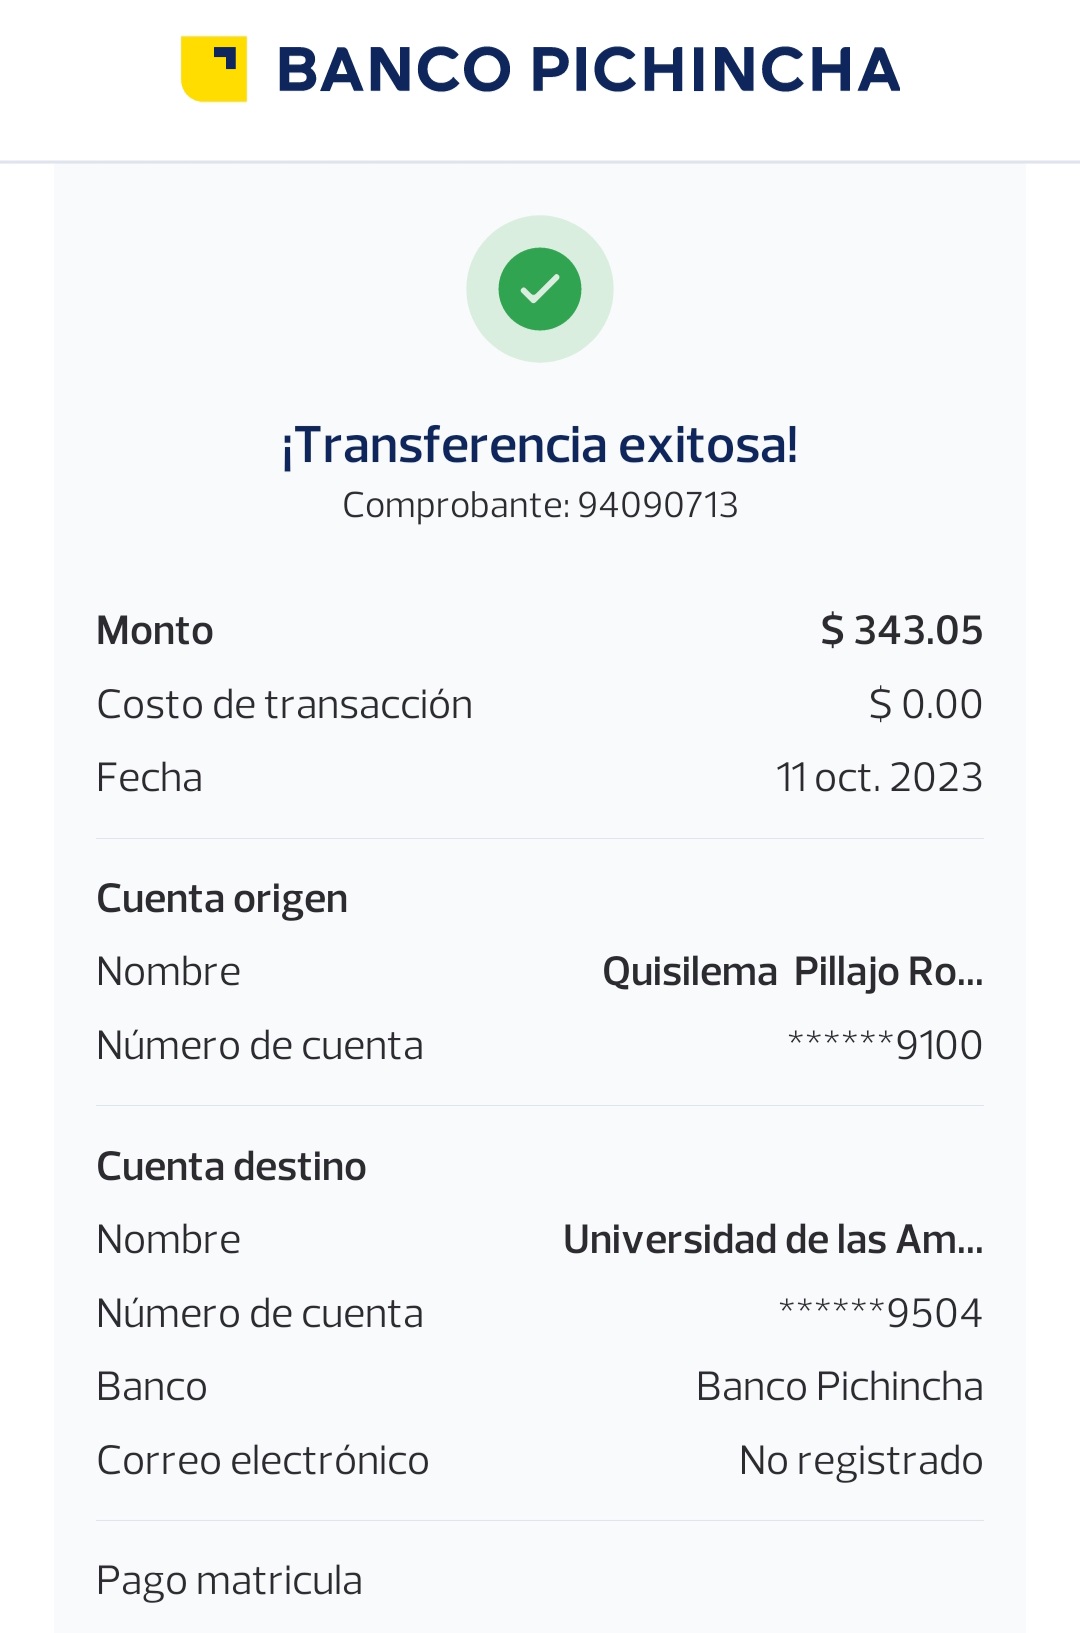1080x1633 pixels.
Task: Click the Fecha label
Action: pos(149,778)
